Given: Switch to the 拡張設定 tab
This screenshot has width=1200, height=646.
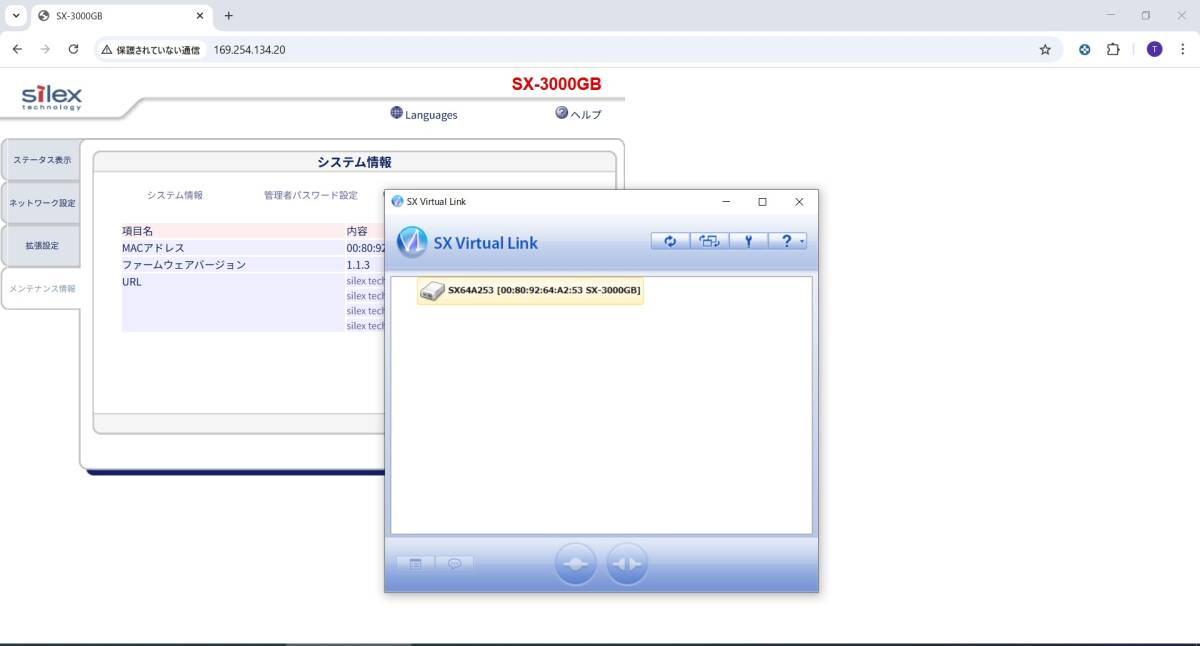Looking at the screenshot, I should tap(41, 246).
